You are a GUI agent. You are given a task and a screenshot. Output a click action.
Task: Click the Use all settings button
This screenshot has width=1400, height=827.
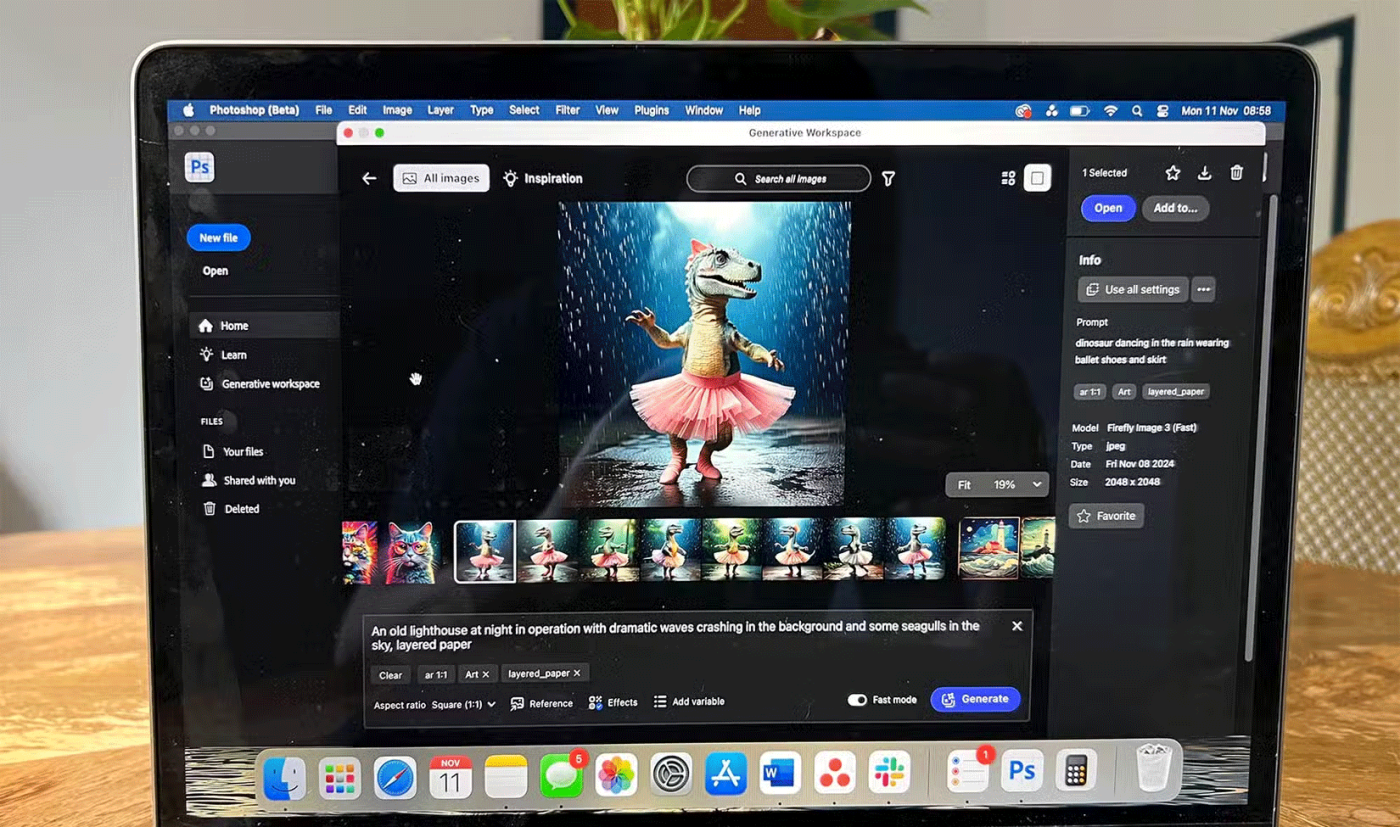pyautogui.click(x=1133, y=290)
